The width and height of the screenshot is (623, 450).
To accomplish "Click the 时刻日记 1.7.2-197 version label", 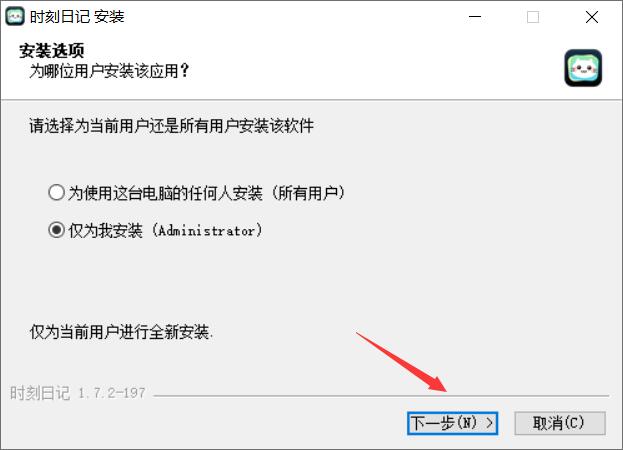I will coord(78,393).
